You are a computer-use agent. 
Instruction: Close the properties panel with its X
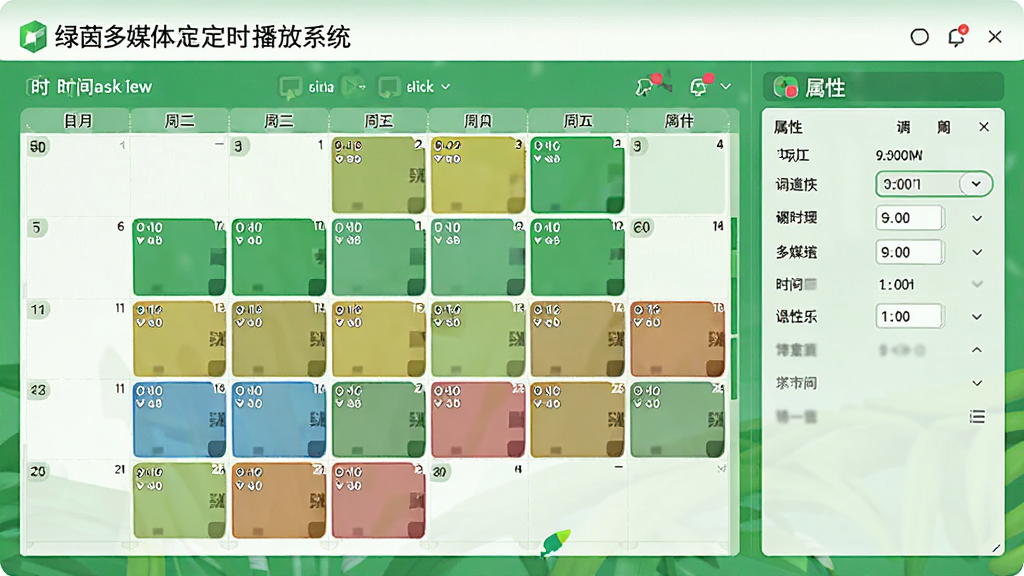(984, 127)
